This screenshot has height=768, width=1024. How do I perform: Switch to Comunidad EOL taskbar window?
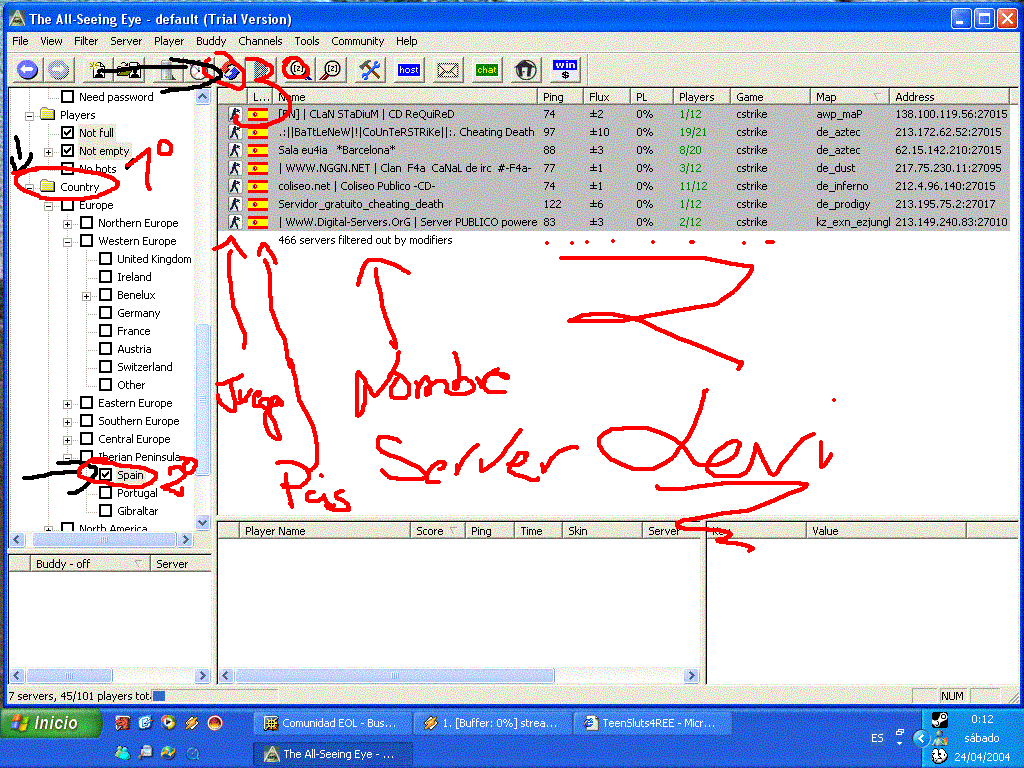click(332, 723)
